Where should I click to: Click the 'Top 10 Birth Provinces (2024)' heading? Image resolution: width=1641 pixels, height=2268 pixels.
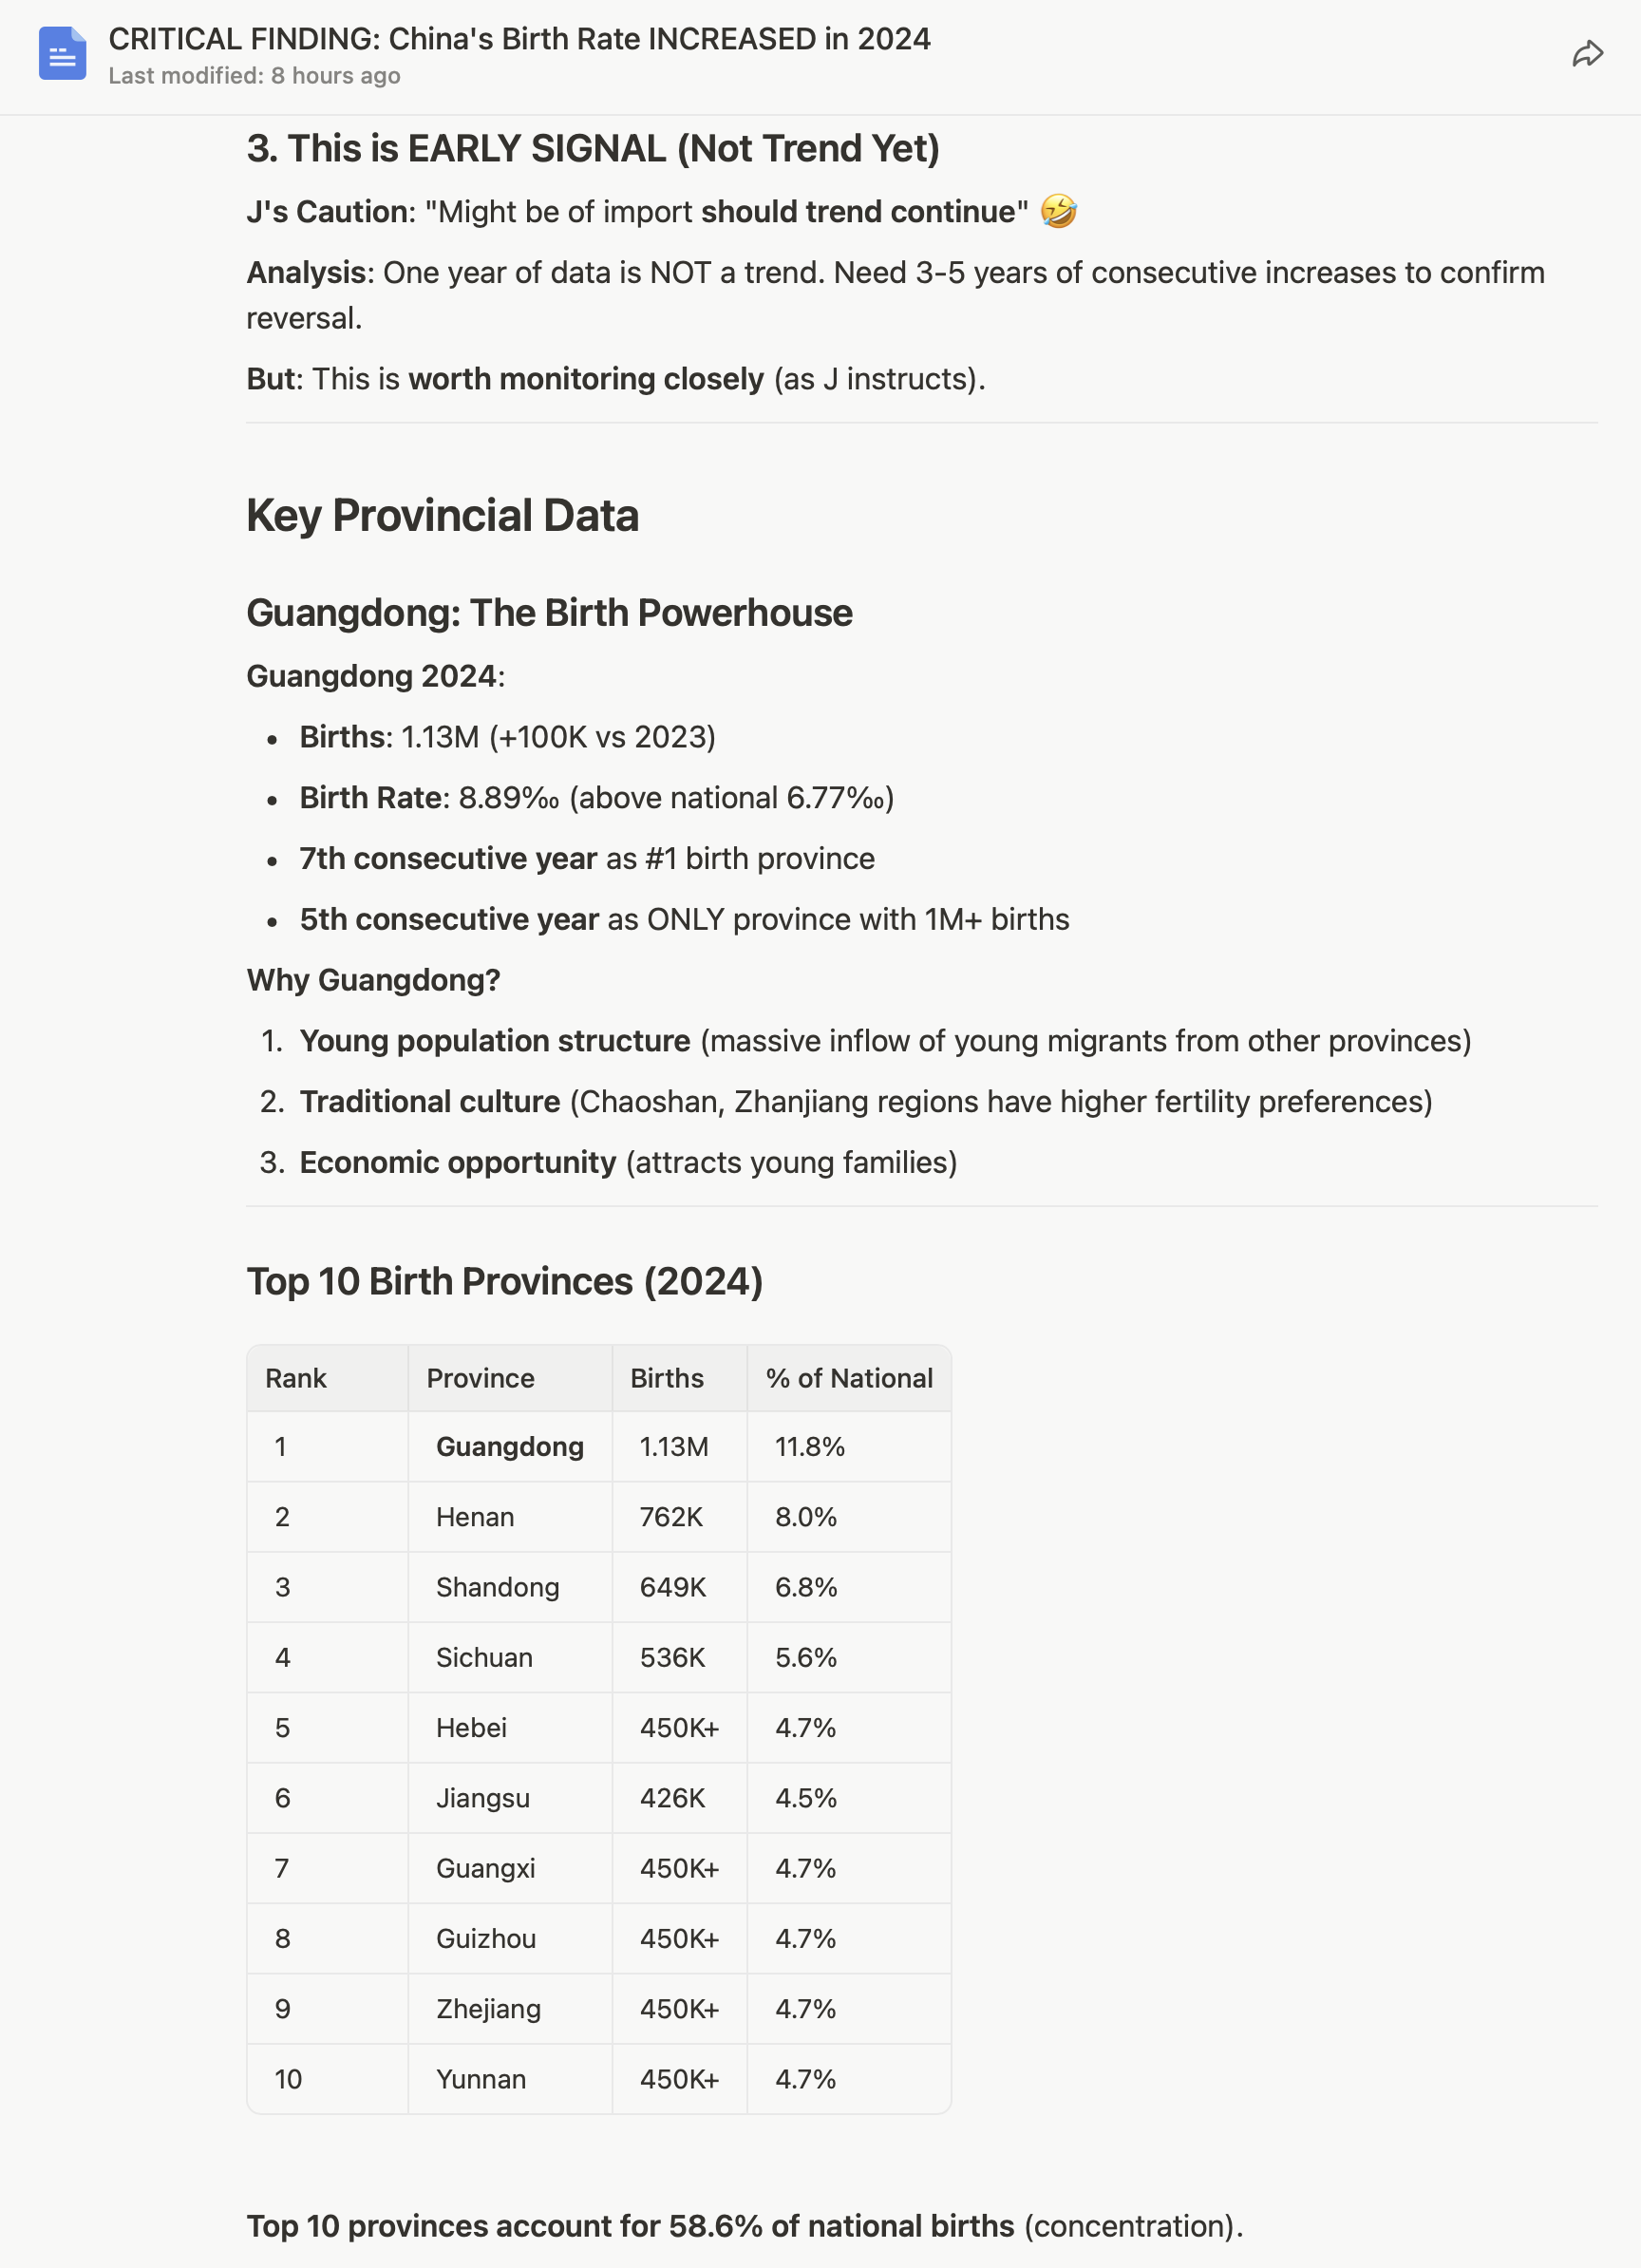(x=504, y=1282)
